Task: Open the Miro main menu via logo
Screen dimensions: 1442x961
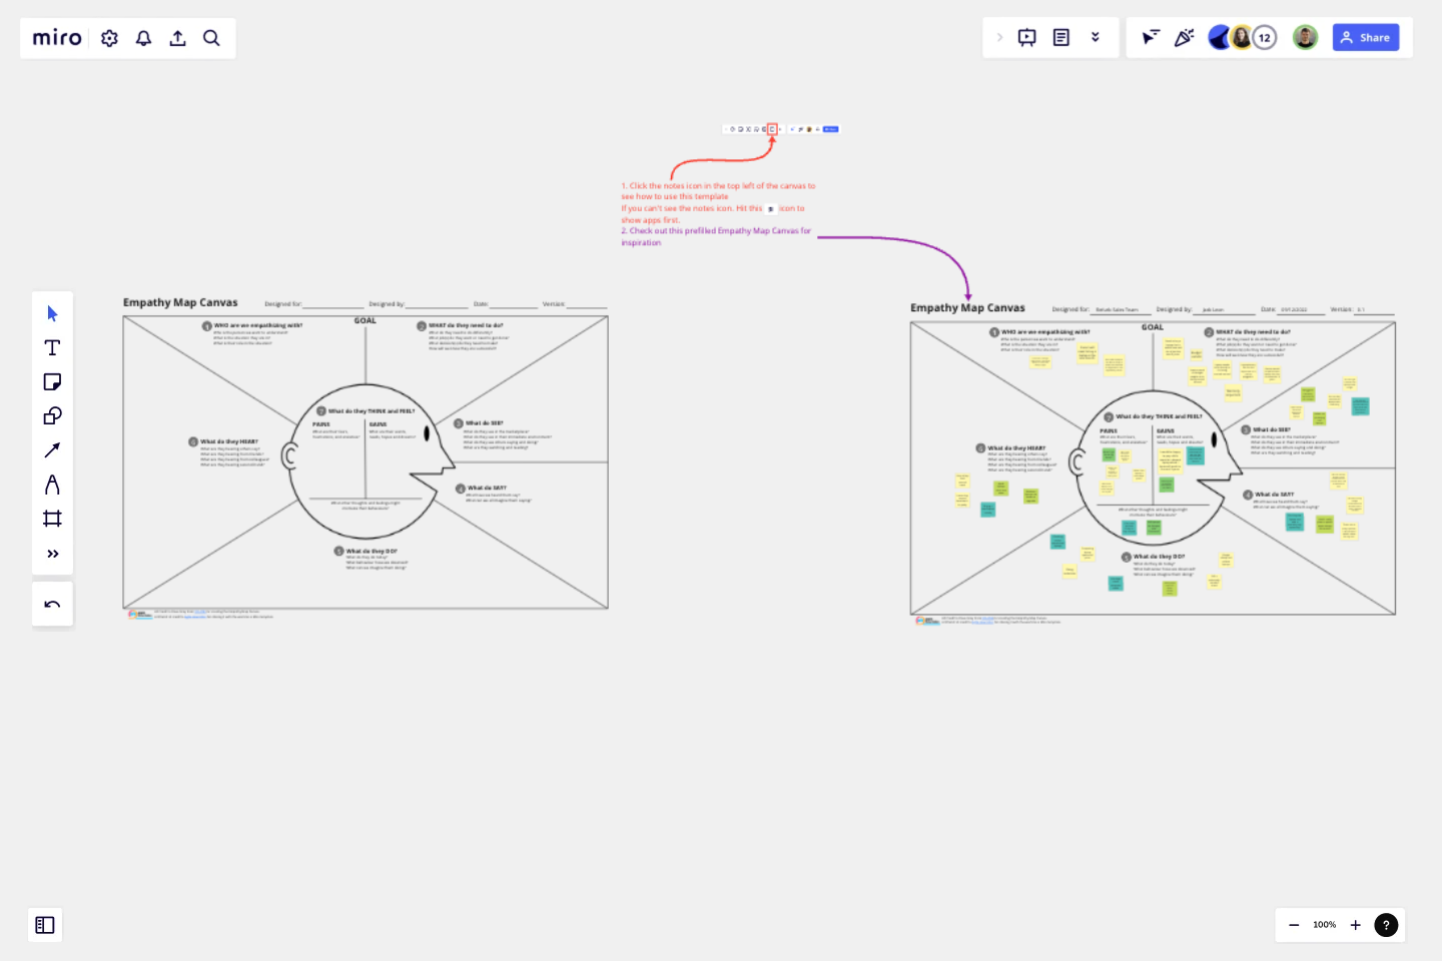Action: [x=56, y=37]
